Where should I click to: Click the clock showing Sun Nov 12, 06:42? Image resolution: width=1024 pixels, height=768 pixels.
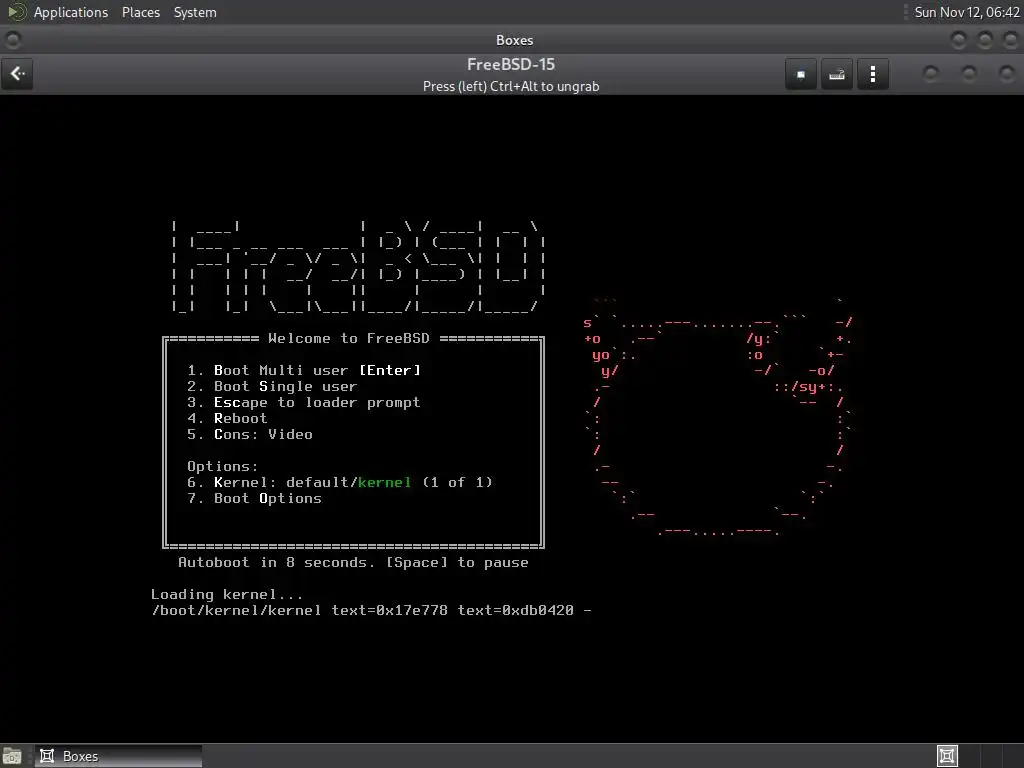coord(967,12)
